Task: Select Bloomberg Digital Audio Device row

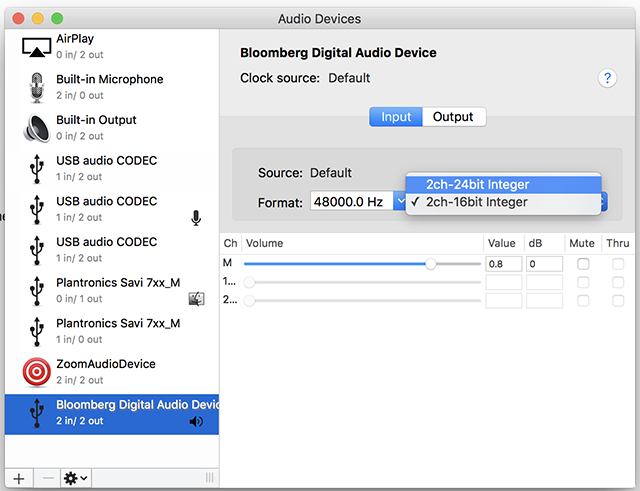Action: (112, 414)
